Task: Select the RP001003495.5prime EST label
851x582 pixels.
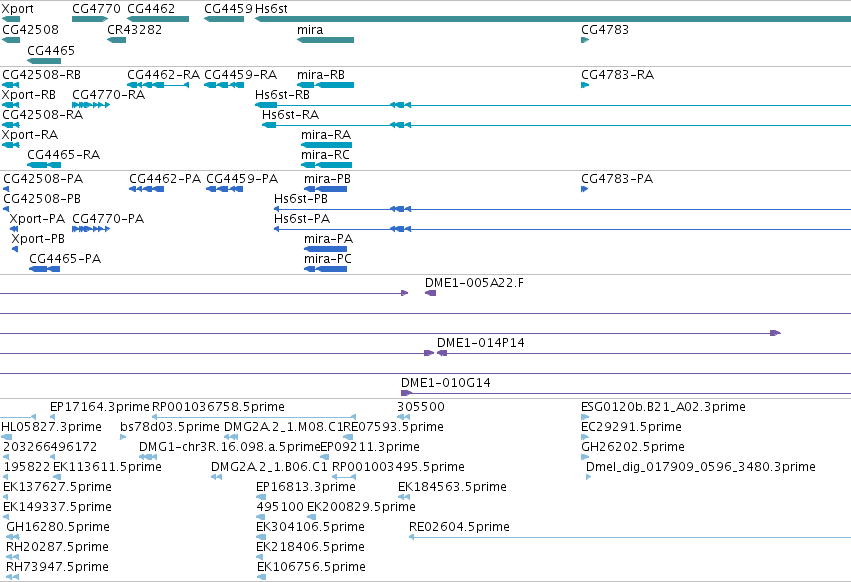Action: (x=398, y=467)
